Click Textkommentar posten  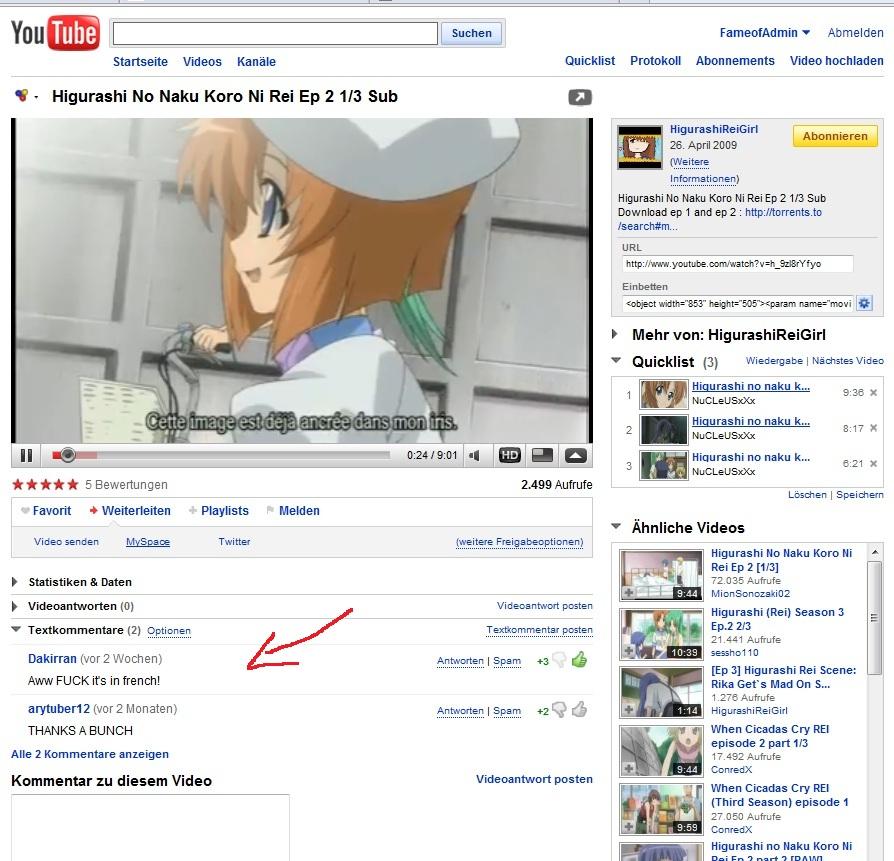539,630
